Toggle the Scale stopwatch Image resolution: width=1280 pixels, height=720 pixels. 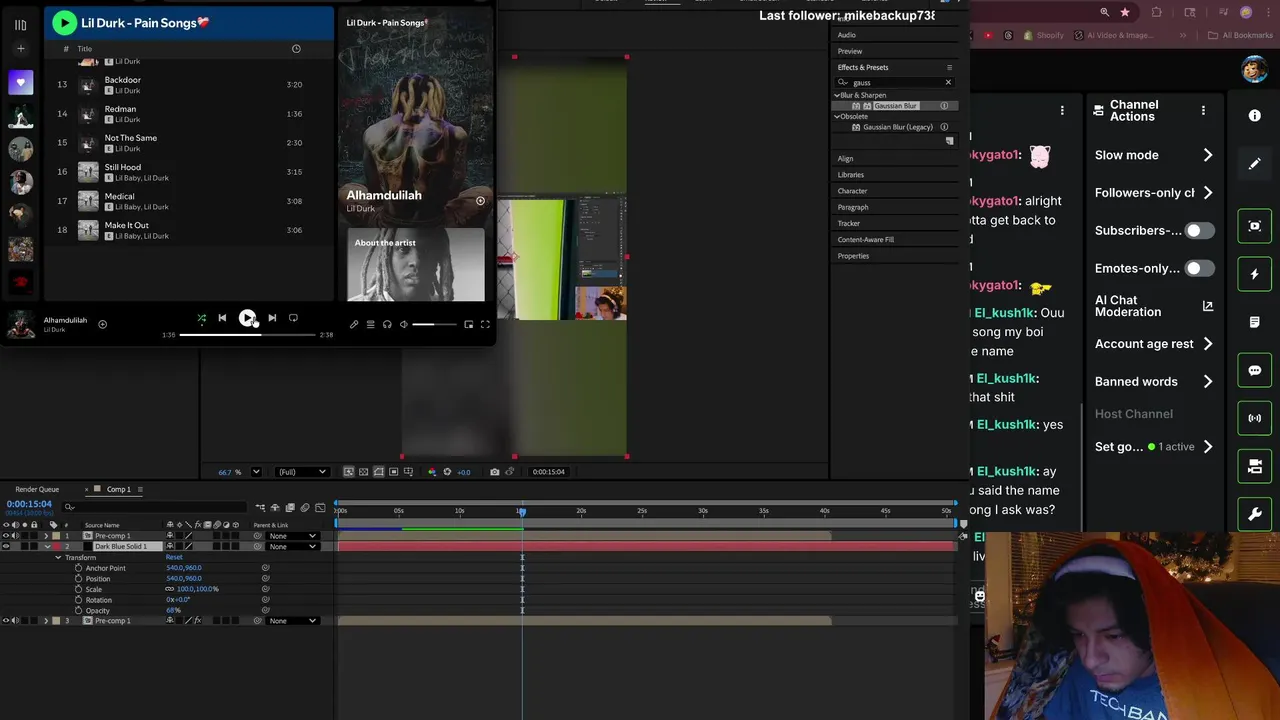pos(79,589)
